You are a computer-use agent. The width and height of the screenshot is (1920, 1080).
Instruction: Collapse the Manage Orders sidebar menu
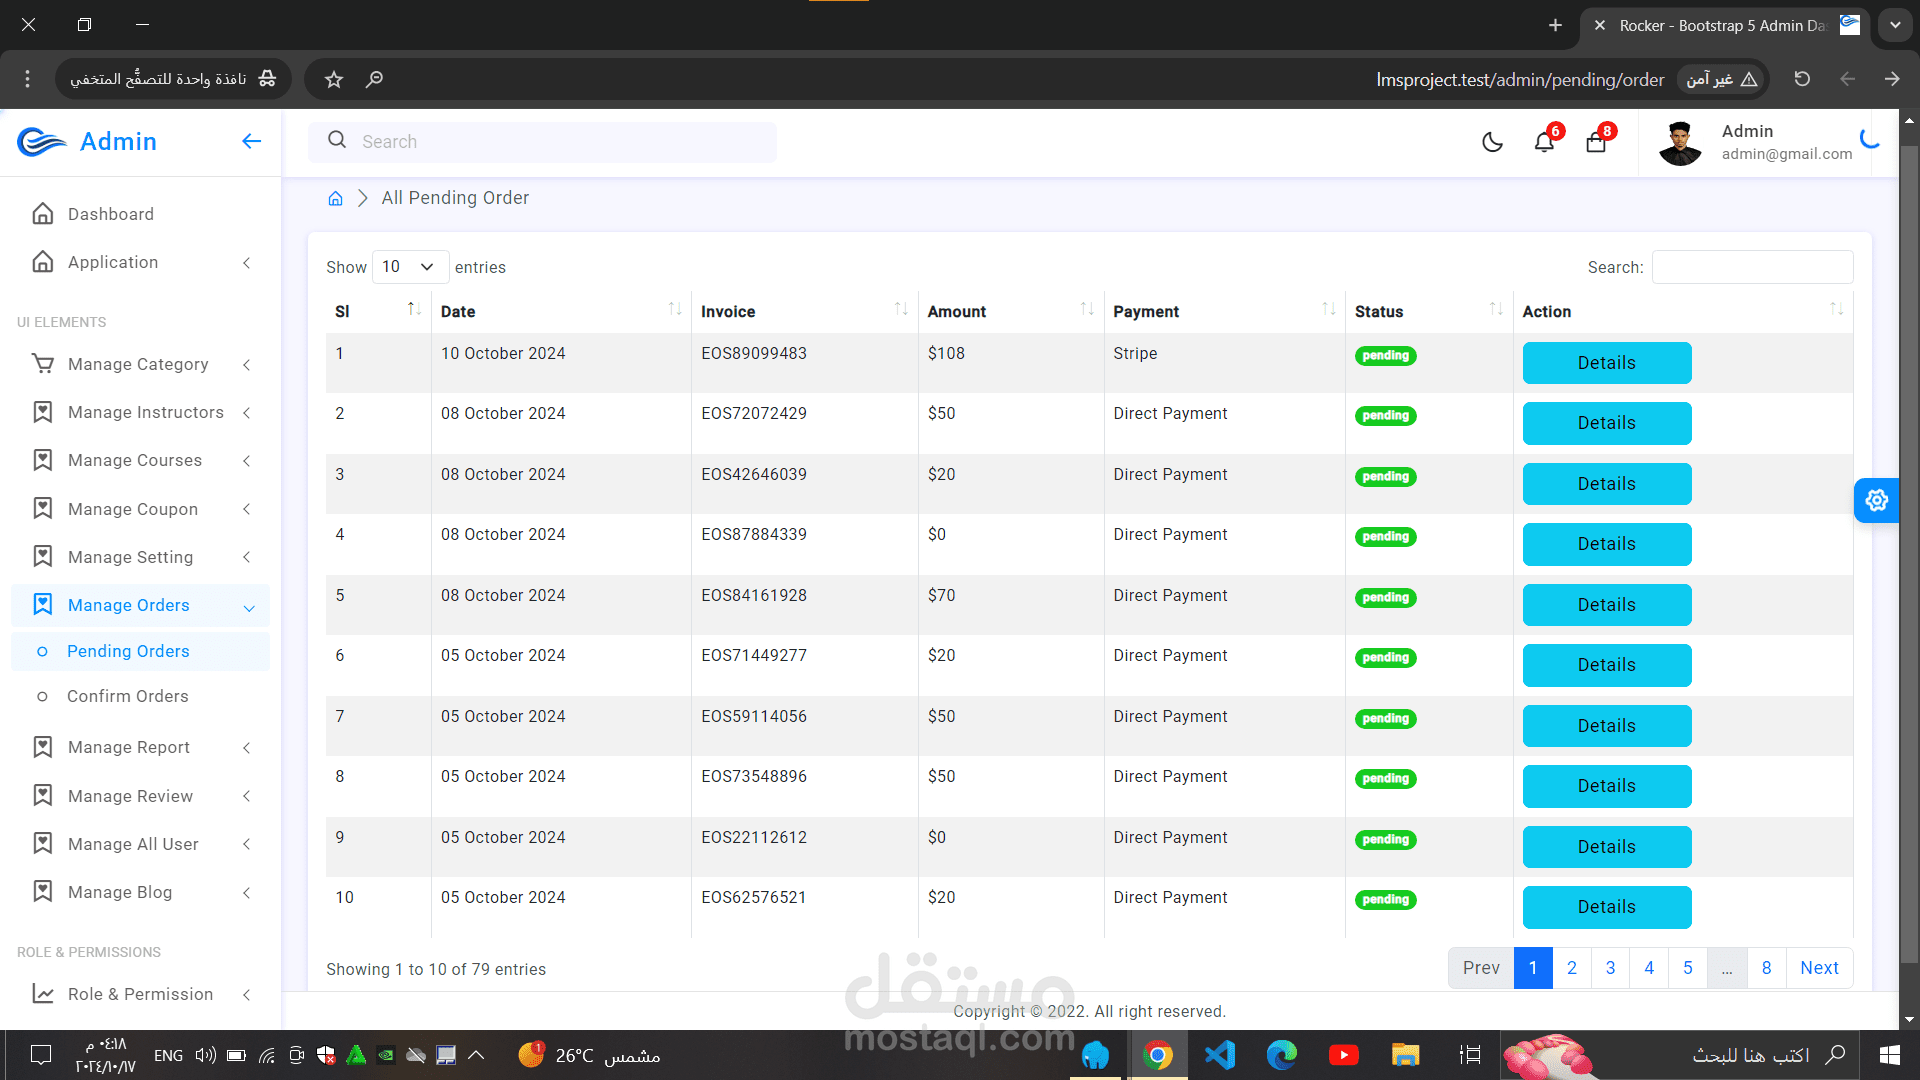140,605
